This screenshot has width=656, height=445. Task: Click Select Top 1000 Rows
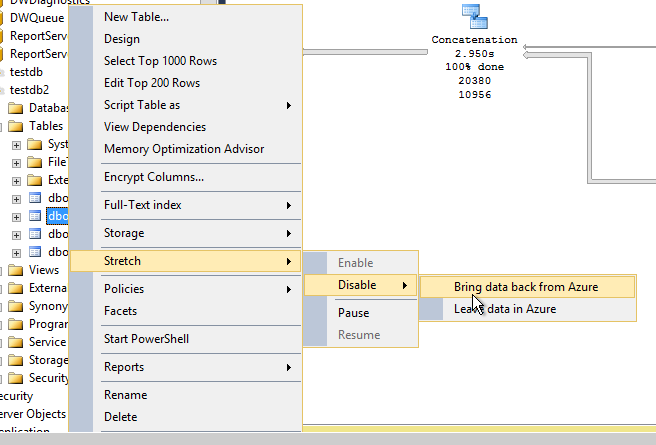(x=160, y=61)
